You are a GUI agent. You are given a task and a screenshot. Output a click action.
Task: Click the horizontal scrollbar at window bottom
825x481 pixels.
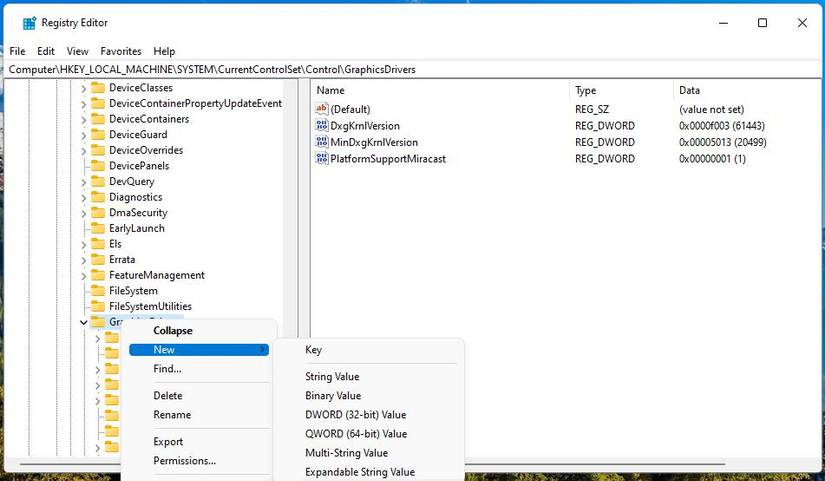pos(374,464)
